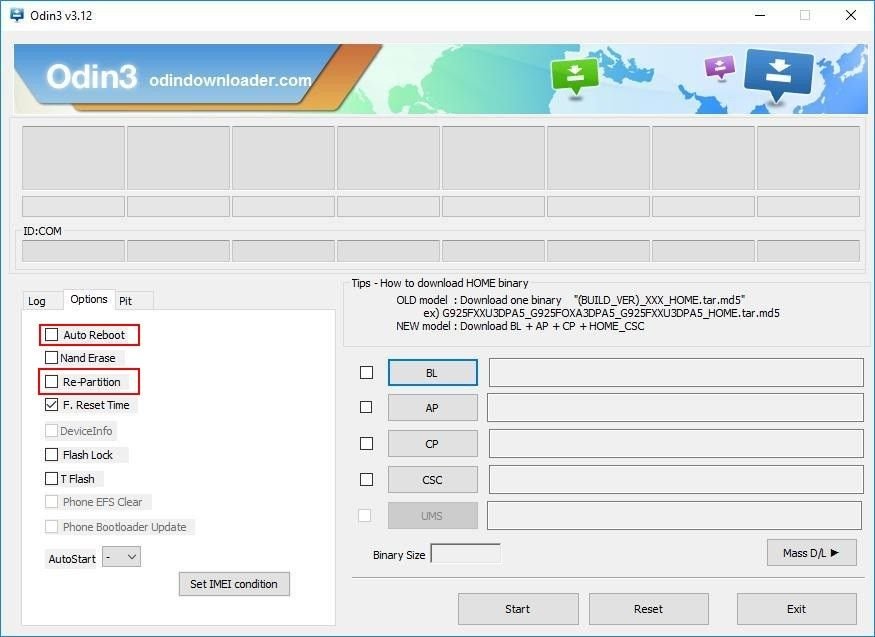Click the AP file button
The height and width of the screenshot is (637, 875).
pos(432,408)
